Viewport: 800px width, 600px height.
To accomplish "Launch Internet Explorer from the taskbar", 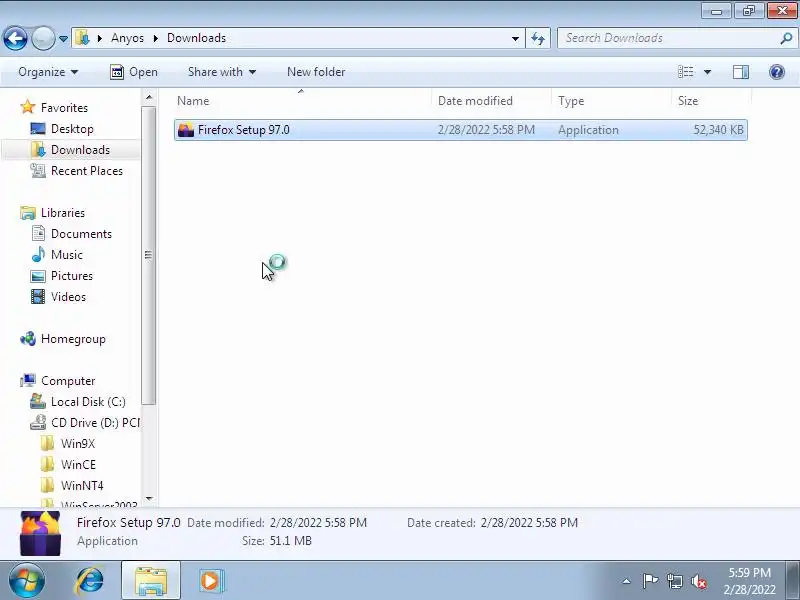I will 90,581.
